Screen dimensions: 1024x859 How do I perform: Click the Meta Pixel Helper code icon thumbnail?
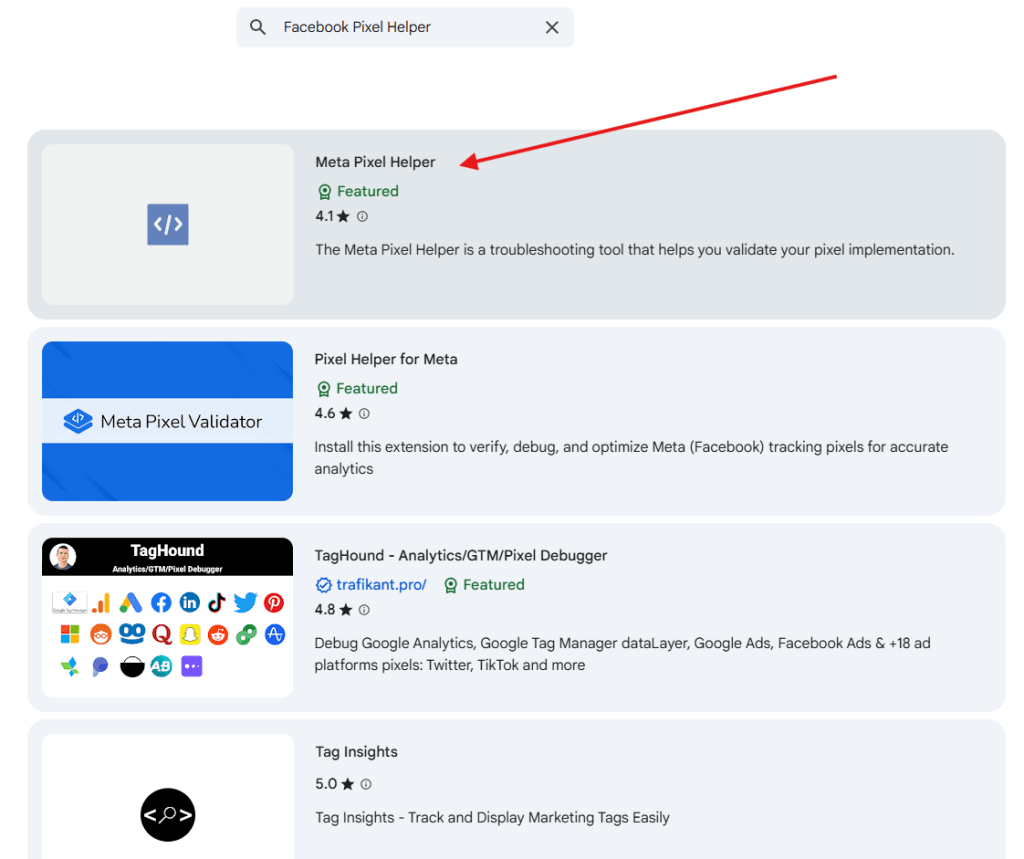pos(168,224)
